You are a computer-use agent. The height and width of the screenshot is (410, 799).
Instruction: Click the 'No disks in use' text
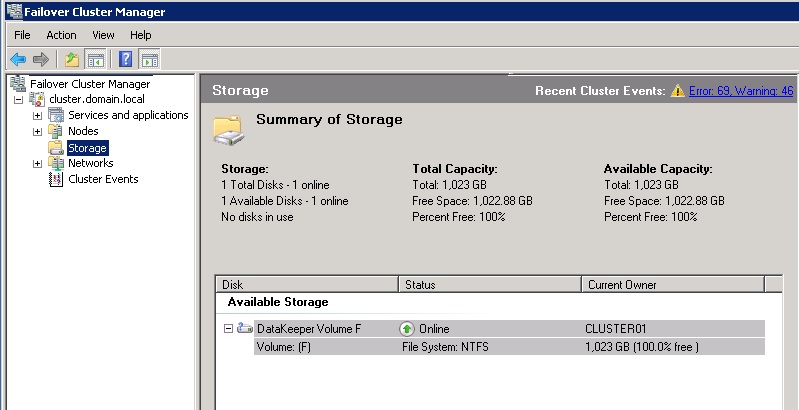257,217
